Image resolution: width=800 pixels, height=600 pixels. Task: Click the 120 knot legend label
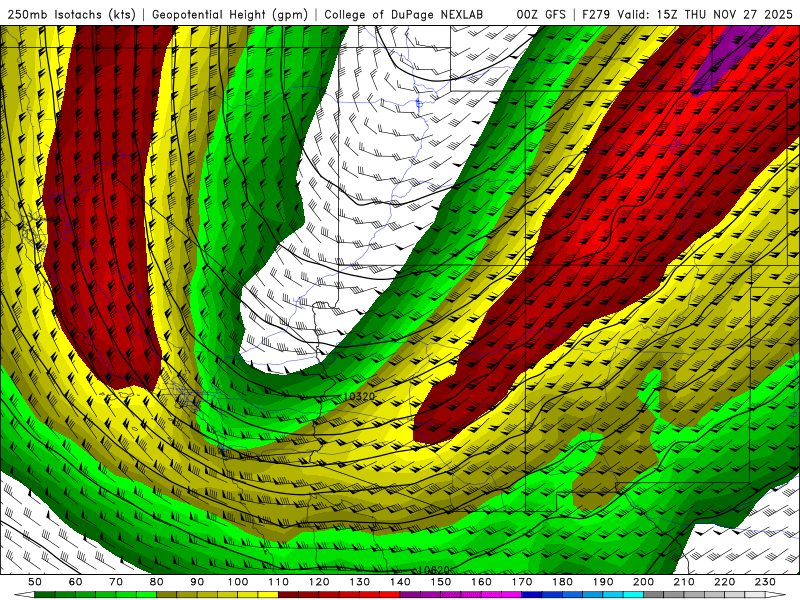pyautogui.click(x=319, y=582)
